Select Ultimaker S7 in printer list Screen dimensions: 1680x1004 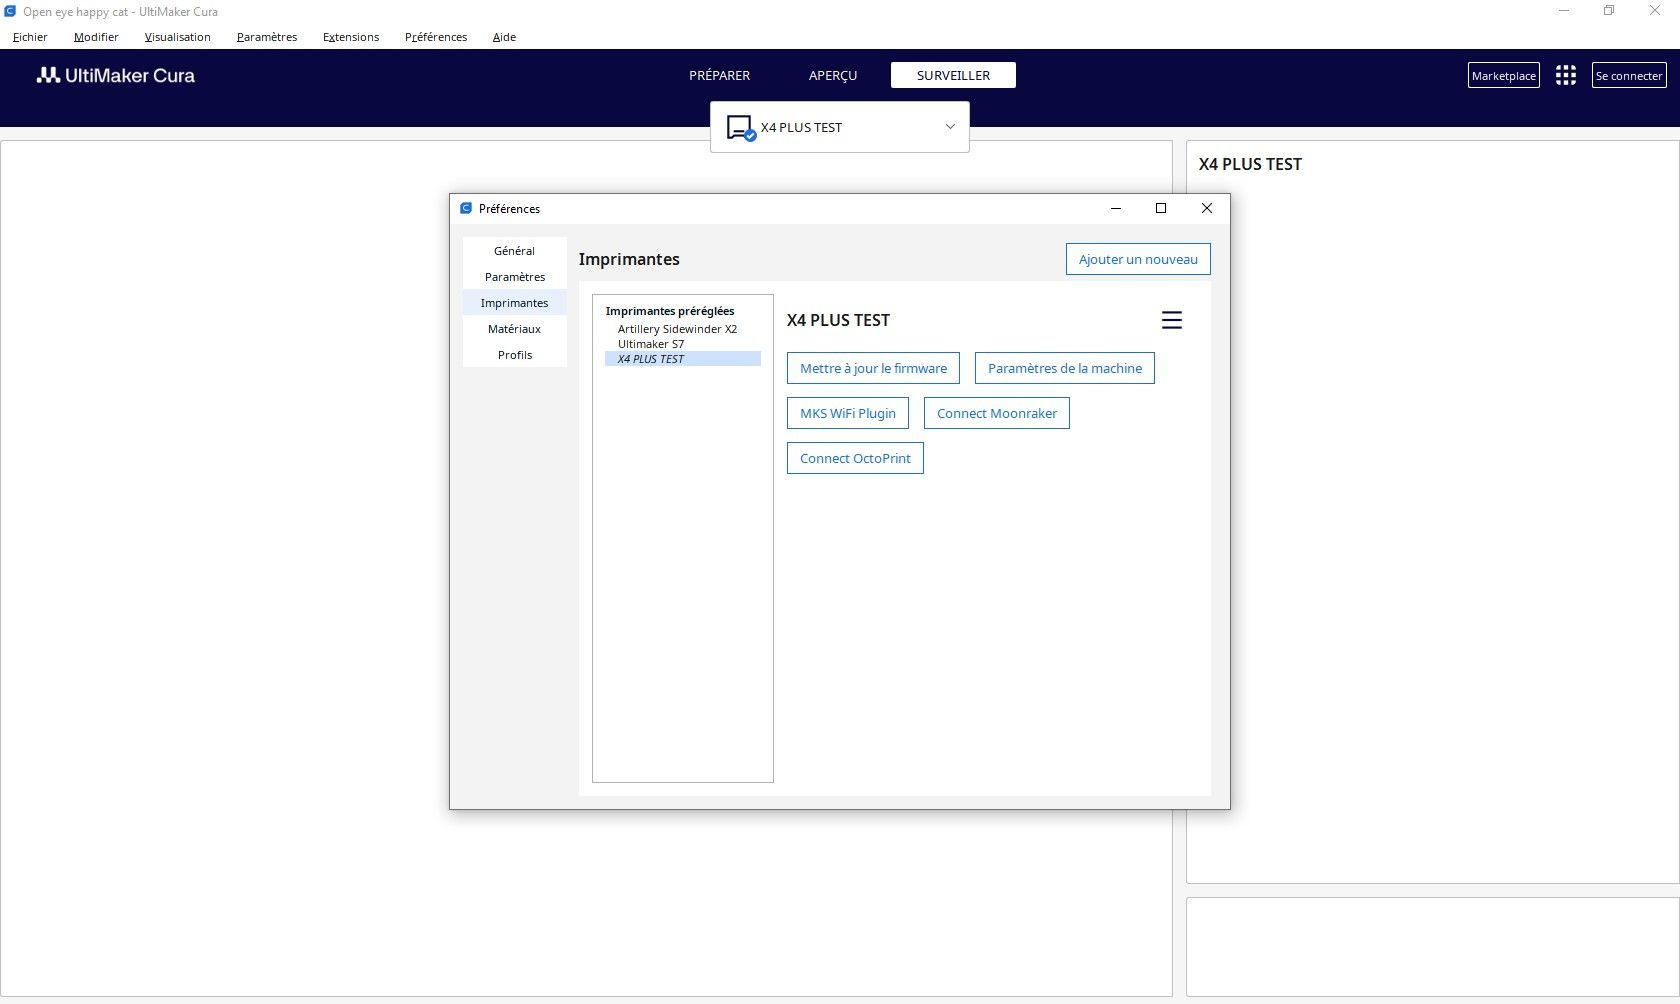pos(651,344)
